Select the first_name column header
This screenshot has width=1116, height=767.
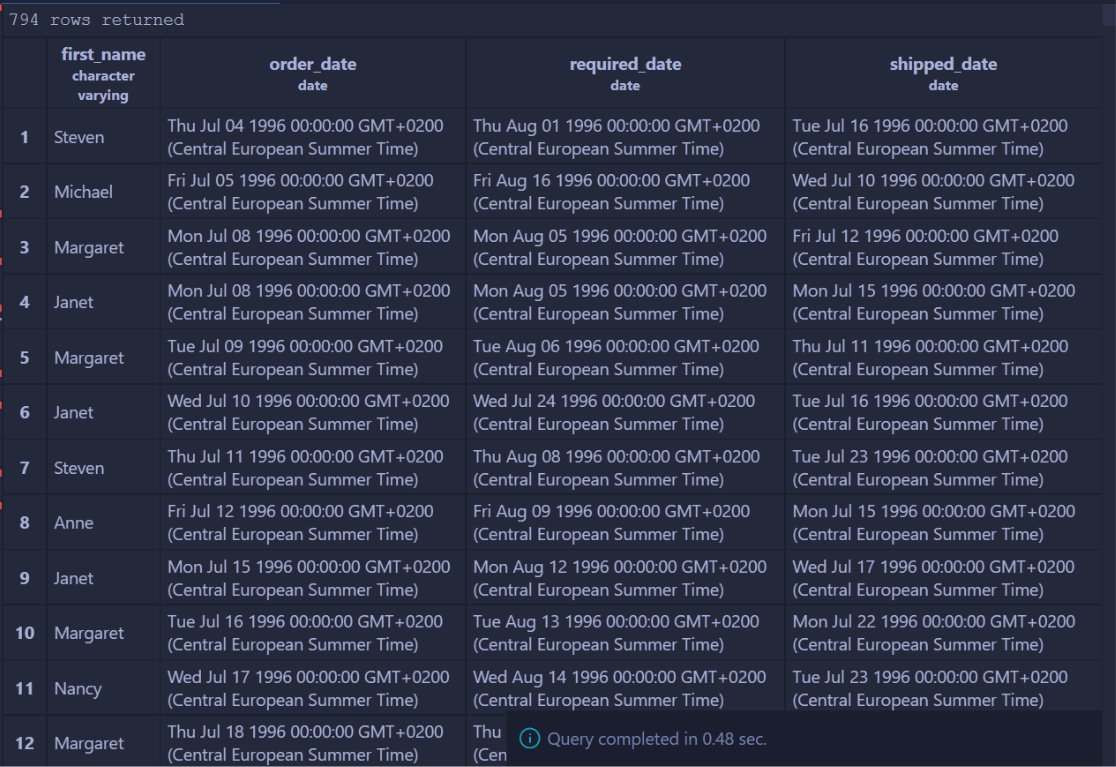tap(103, 73)
